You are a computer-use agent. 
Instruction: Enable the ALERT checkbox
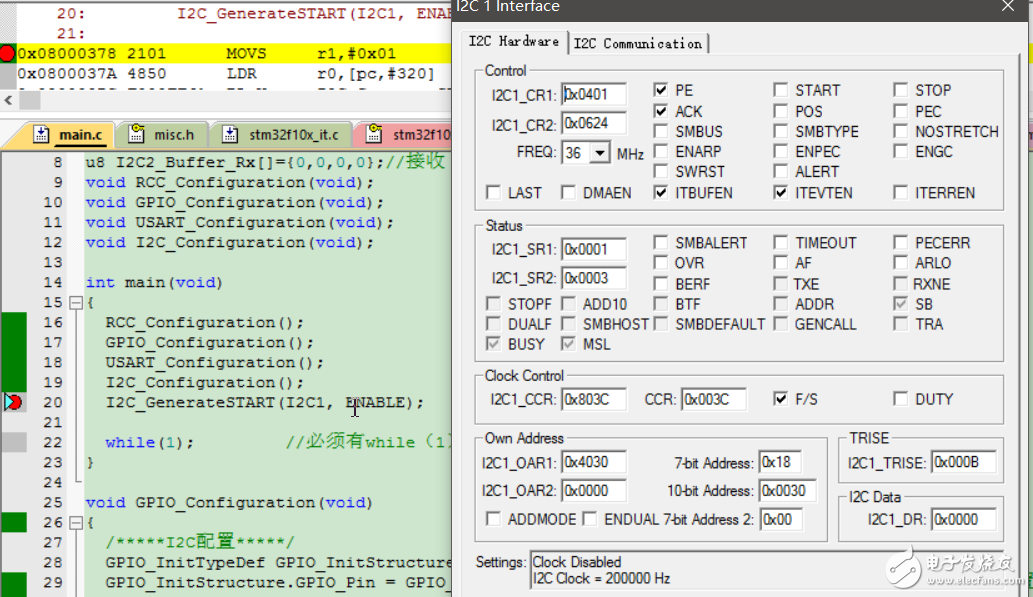(781, 171)
